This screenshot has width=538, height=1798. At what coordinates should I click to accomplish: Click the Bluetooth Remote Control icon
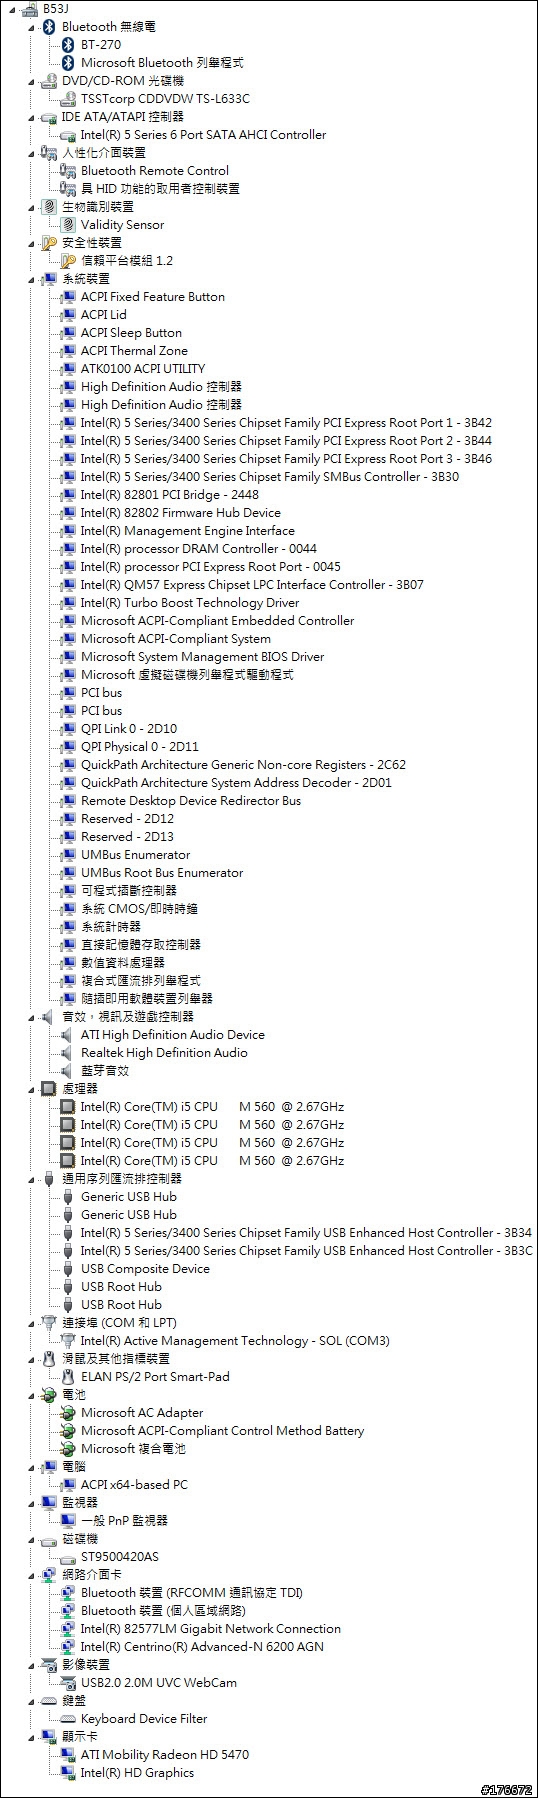coord(68,171)
